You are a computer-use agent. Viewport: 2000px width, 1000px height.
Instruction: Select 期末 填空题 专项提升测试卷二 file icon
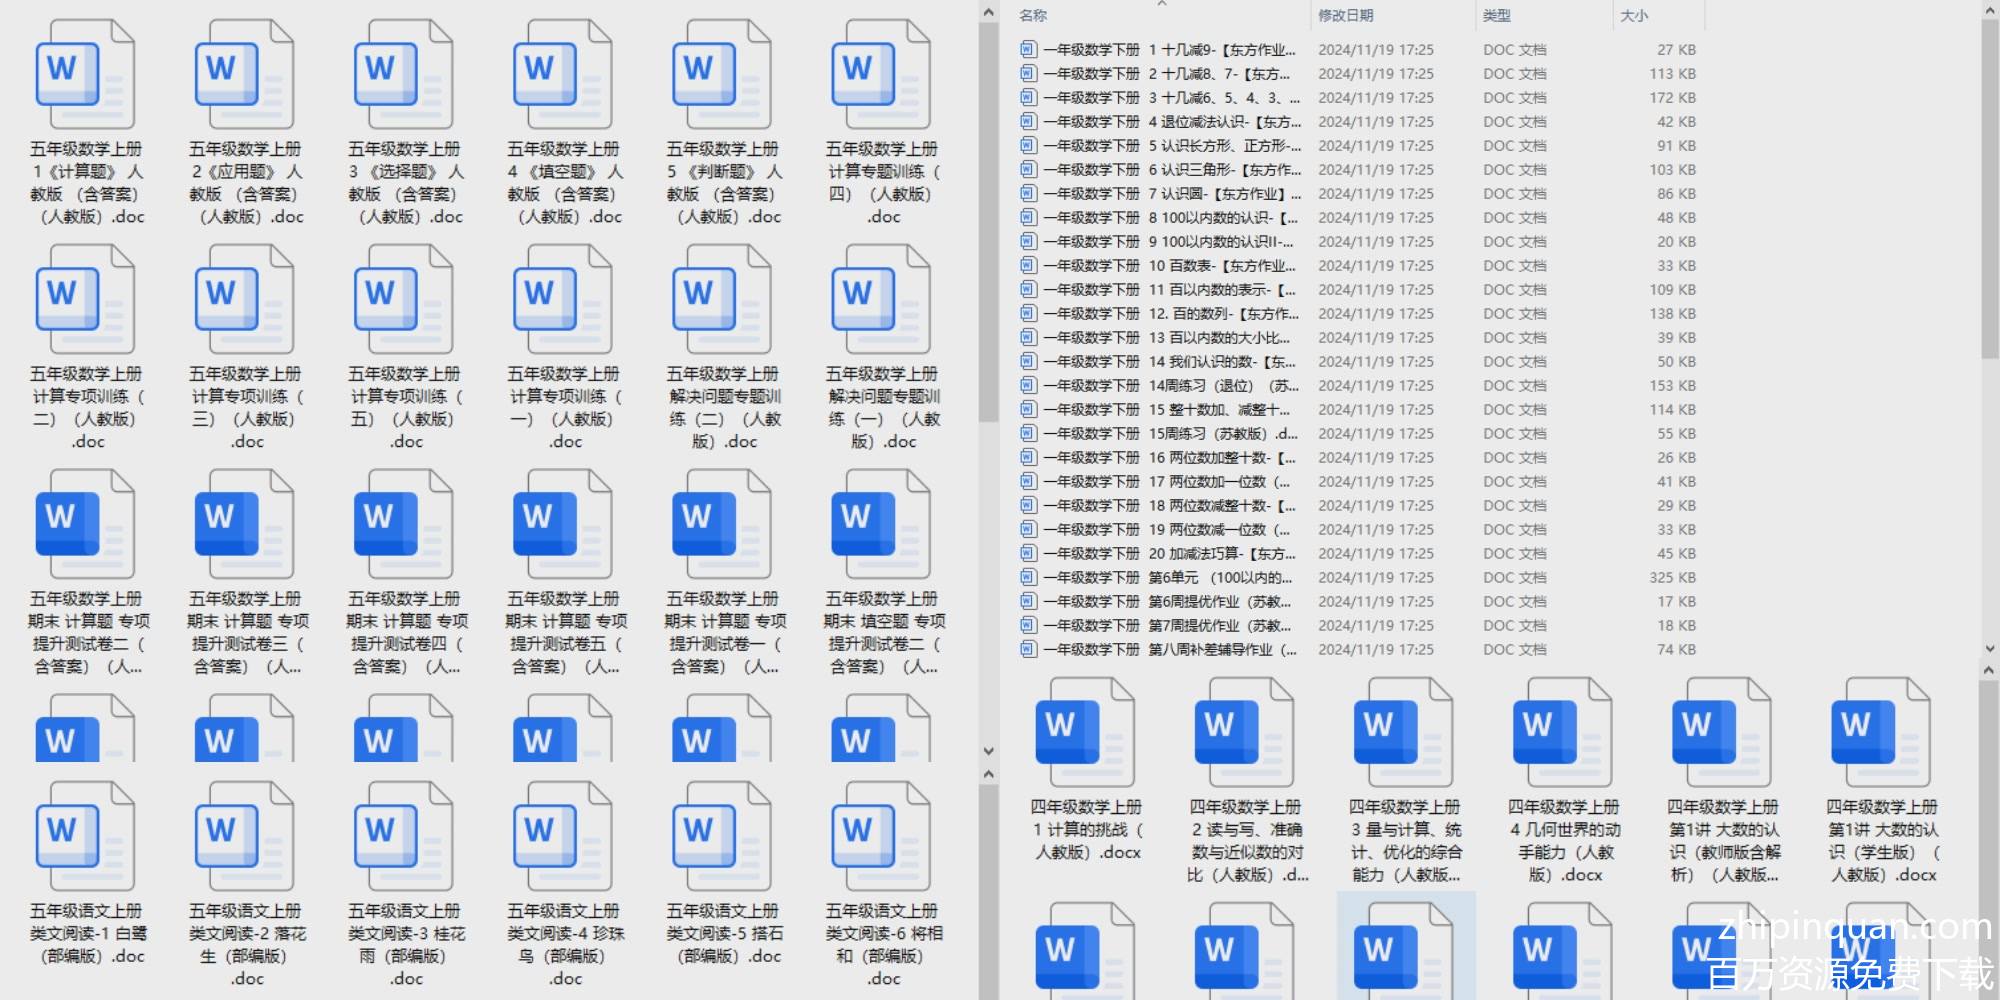click(x=880, y=525)
